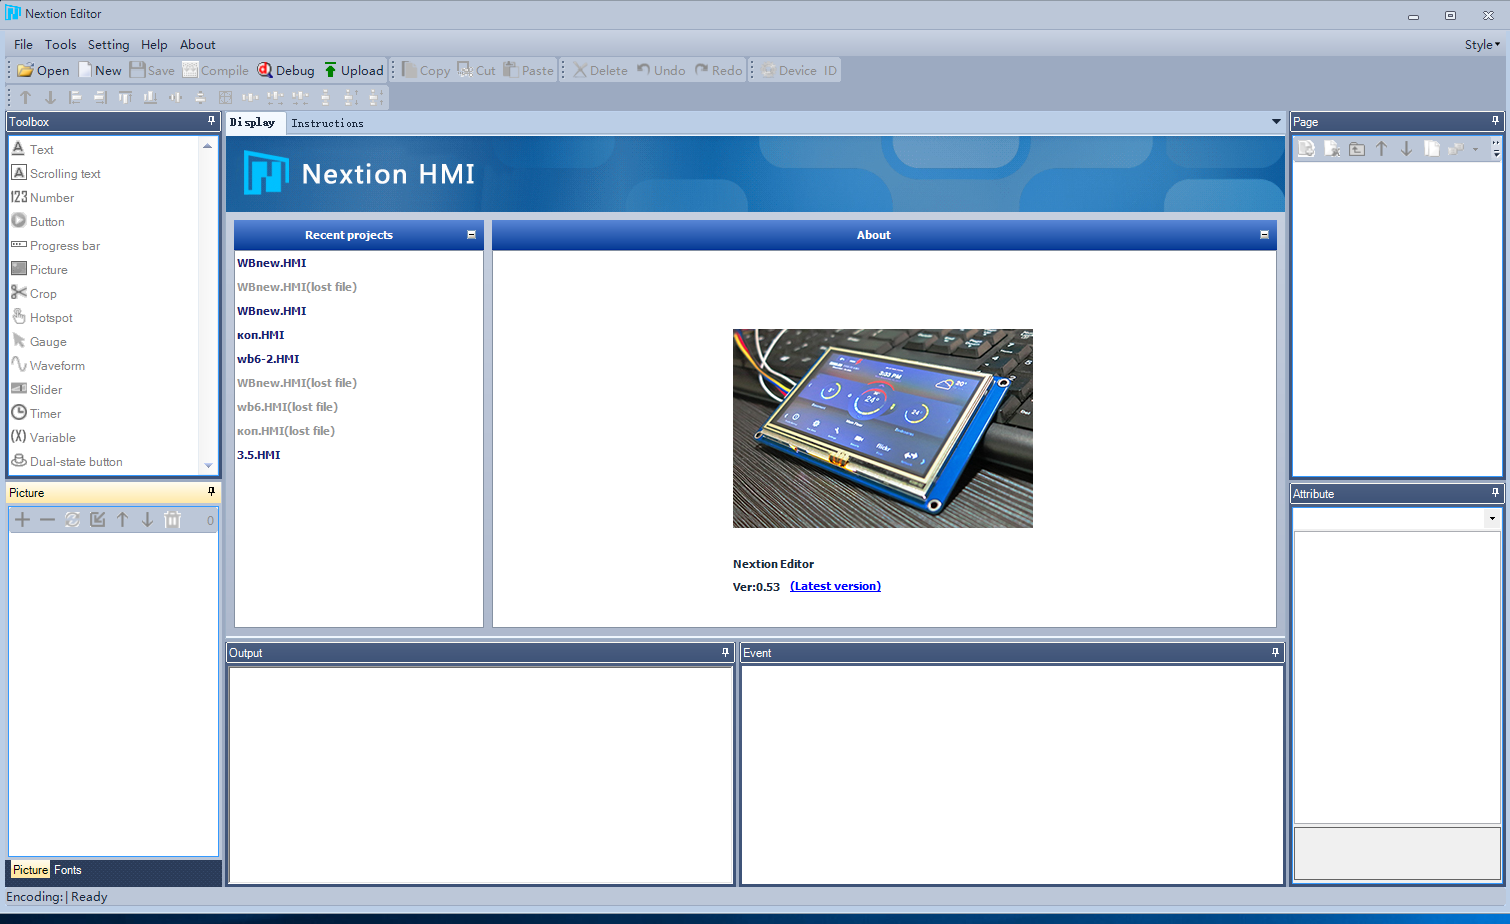
Task: Click the replace picture refresh icon
Action: click(x=72, y=519)
